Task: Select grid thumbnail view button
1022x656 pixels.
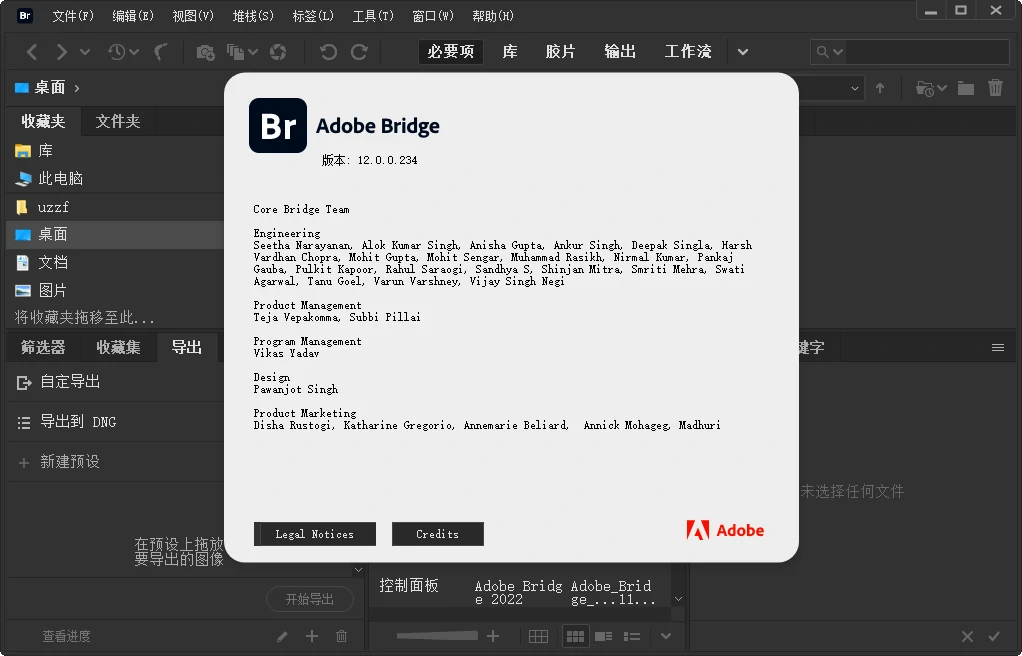Action: coord(575,636)
